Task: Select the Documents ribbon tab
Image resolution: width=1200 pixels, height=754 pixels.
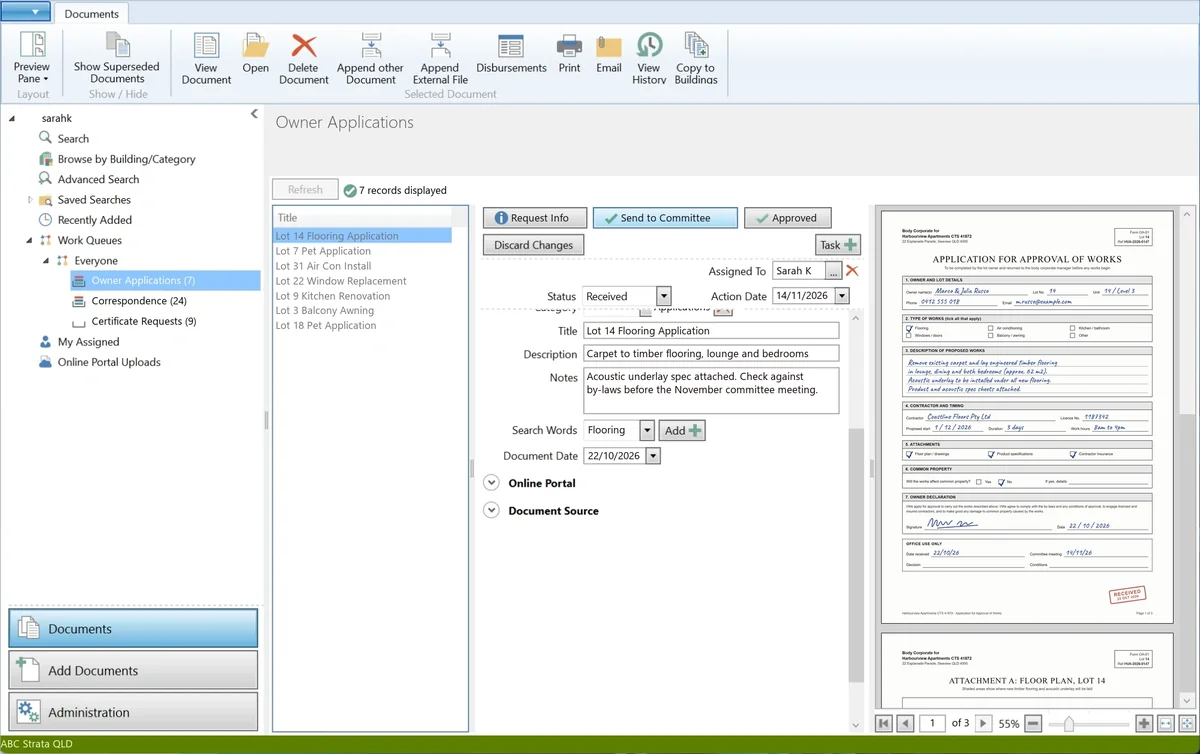Action: click(x=91, y=14)
